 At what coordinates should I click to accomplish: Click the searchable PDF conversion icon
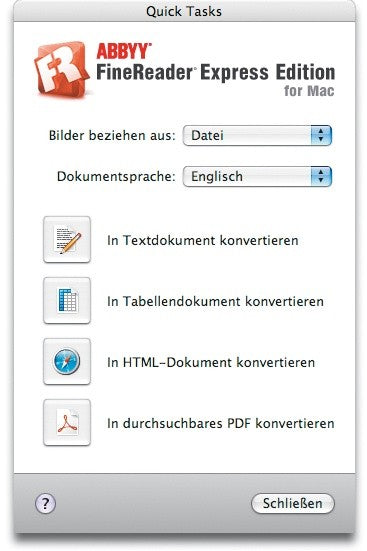click(67, 422)
